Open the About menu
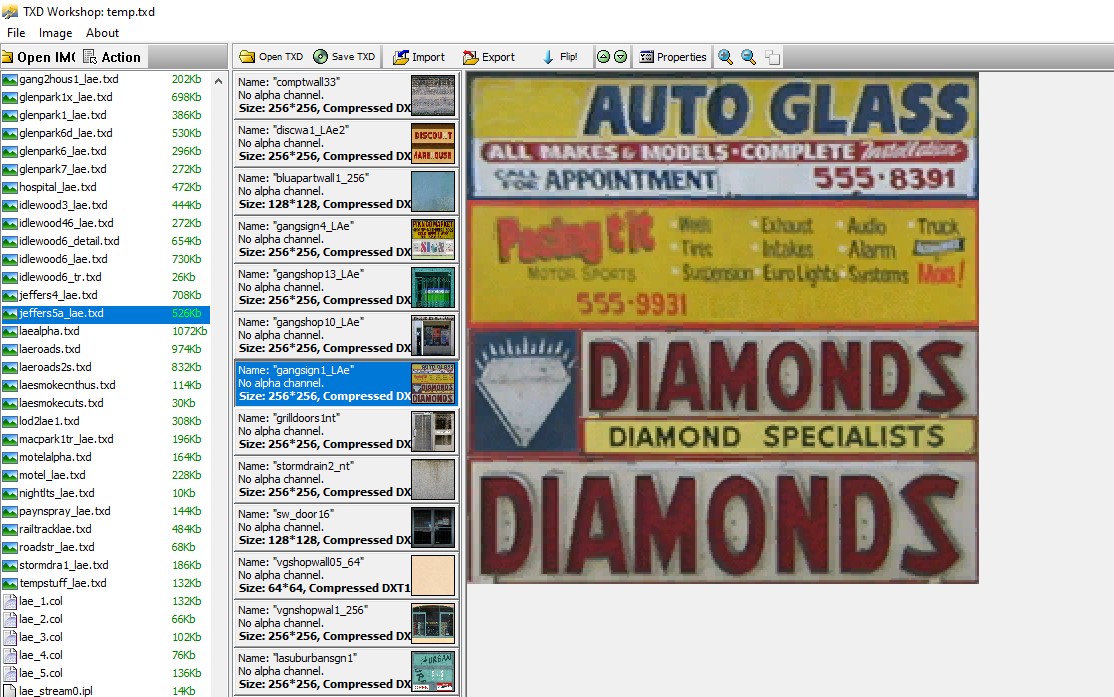Image resolution: width=1114 pixels, height=697 pixels. [x=102, y=33]
